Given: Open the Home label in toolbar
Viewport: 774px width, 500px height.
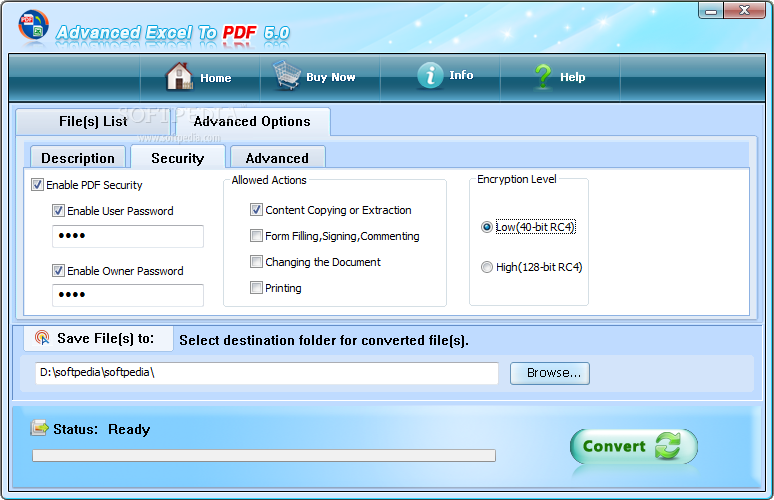Looking at the screenshot, I should 216,78.
